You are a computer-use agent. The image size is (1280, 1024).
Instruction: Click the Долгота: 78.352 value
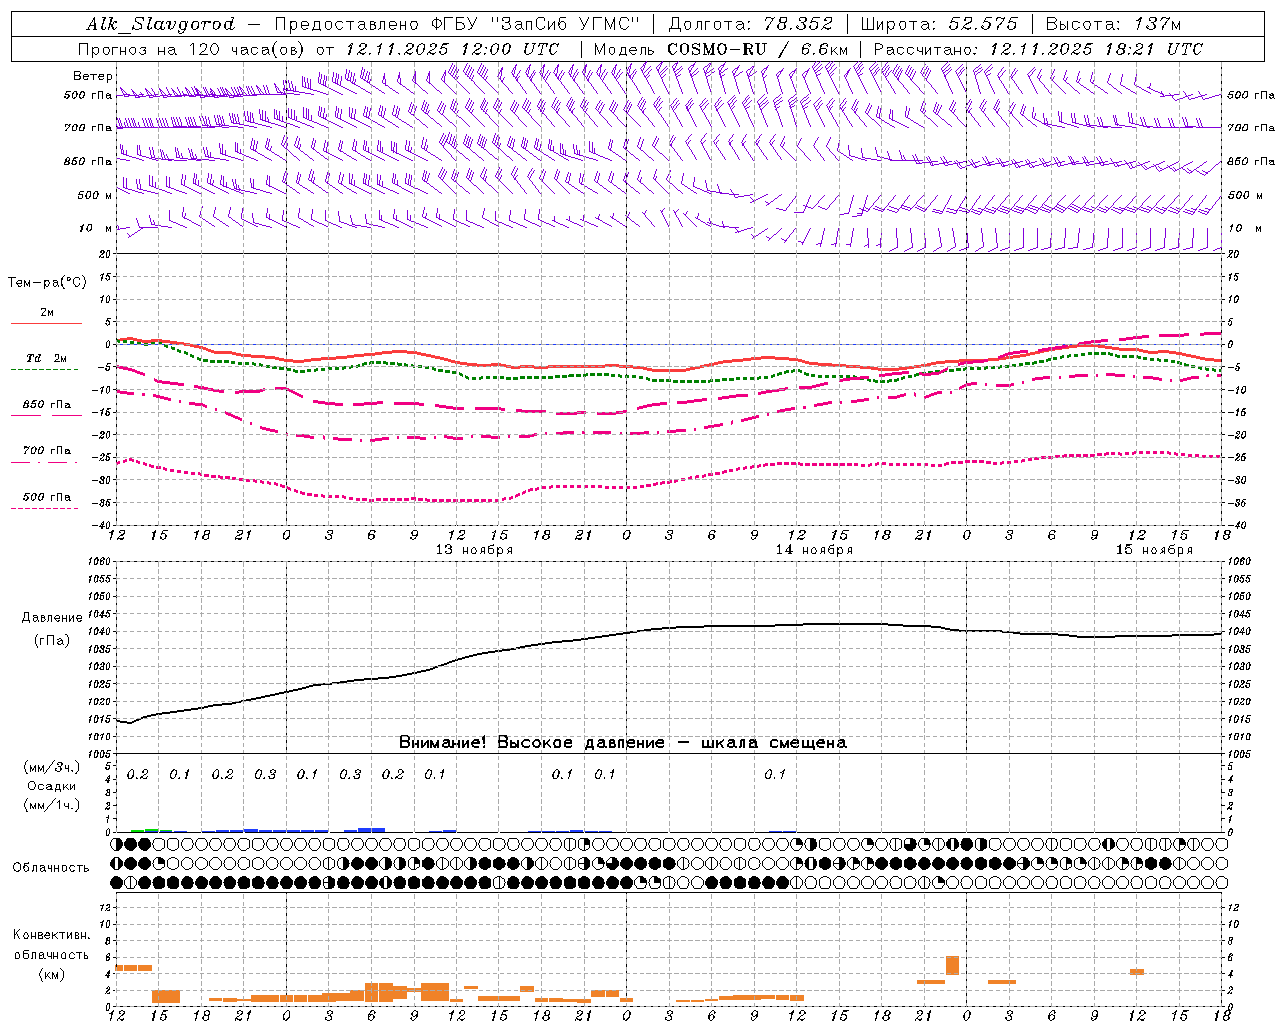749,24
